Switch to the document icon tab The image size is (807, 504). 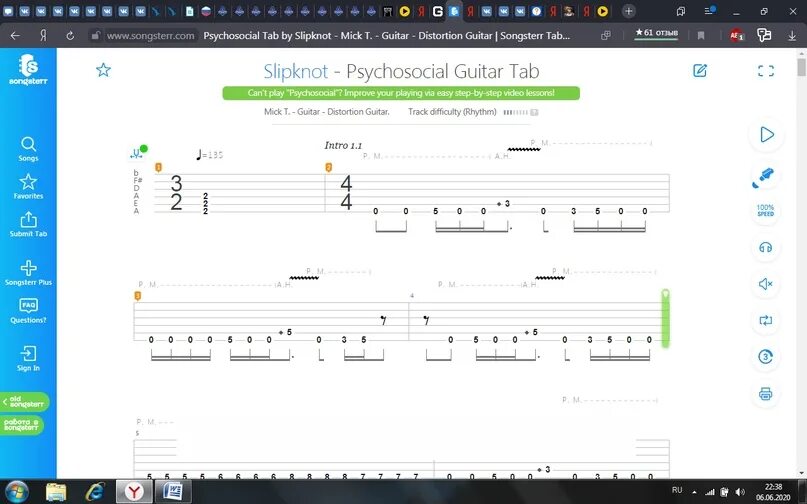(189, 11)
